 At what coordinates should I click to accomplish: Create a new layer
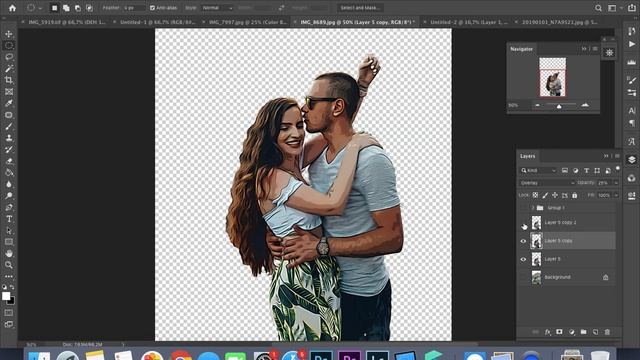click(x=595, y=332)
